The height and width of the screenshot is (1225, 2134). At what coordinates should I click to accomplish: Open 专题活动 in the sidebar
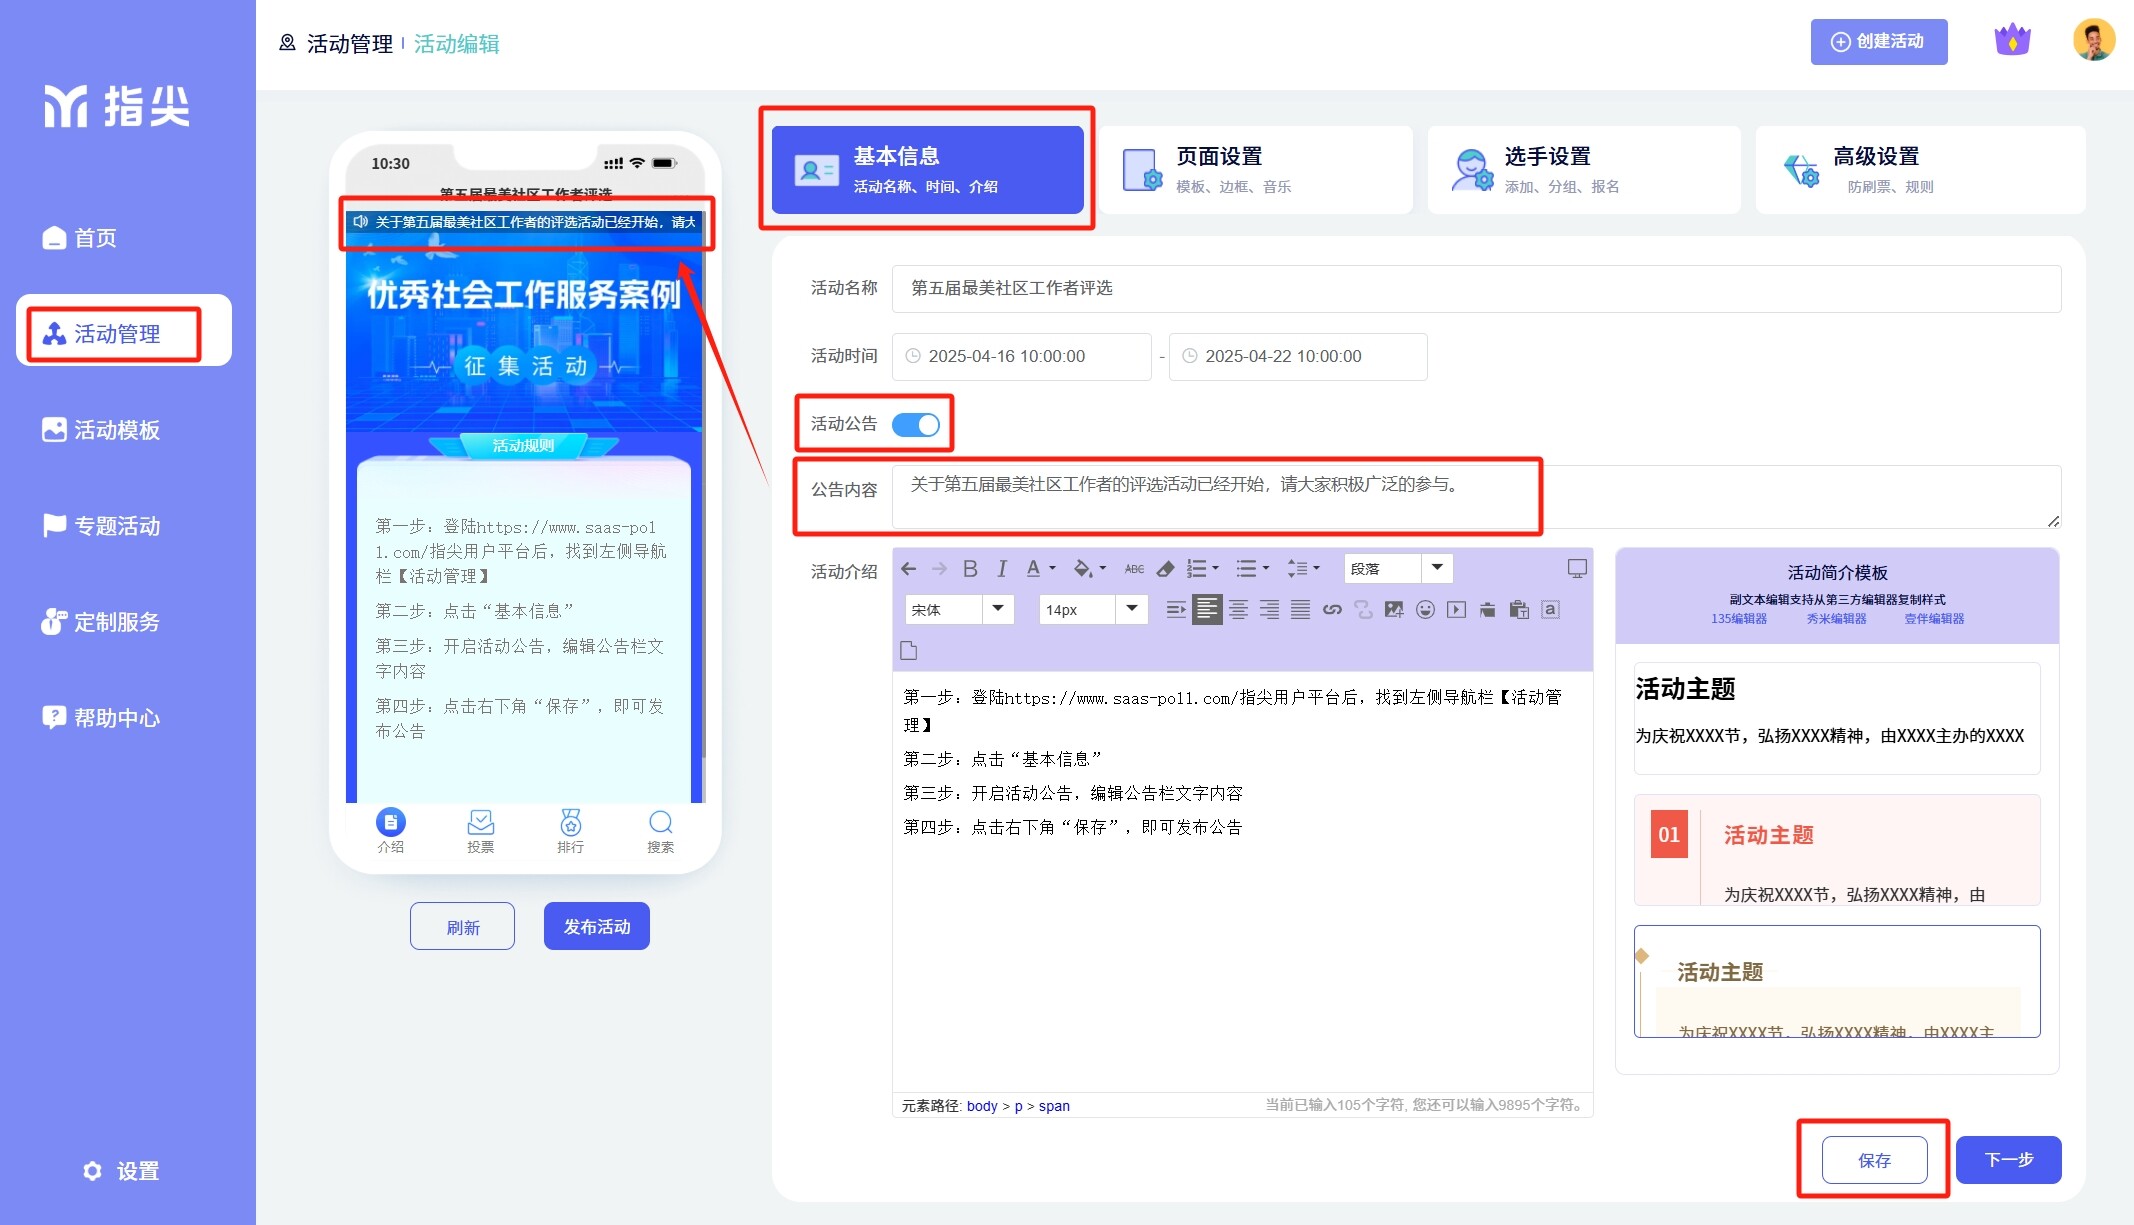tap(101, 526)
